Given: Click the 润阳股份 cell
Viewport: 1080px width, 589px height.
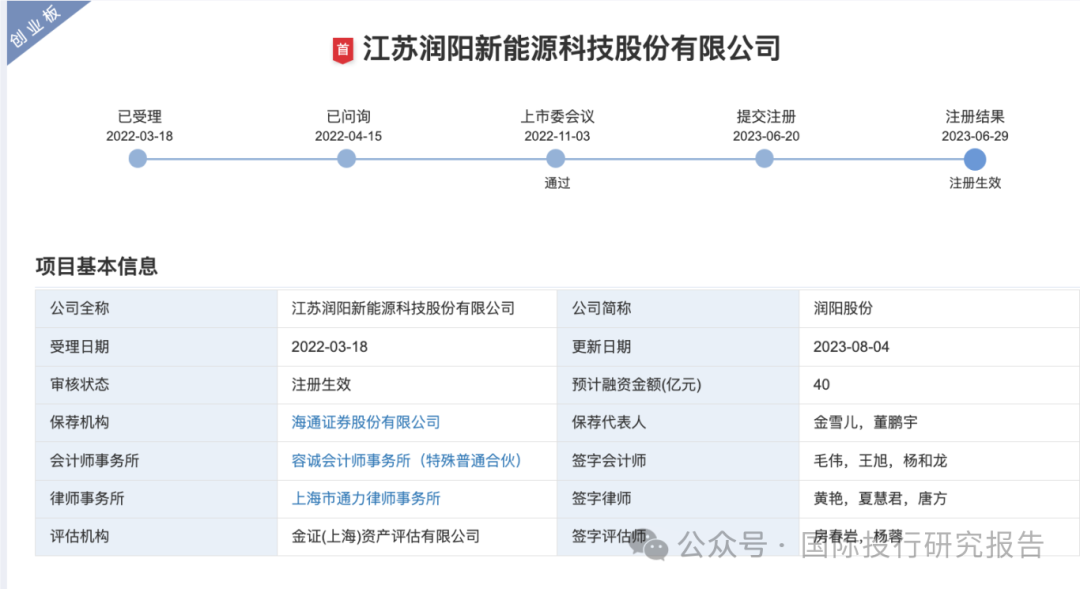Looking at the screenshot, I should 939,308.
